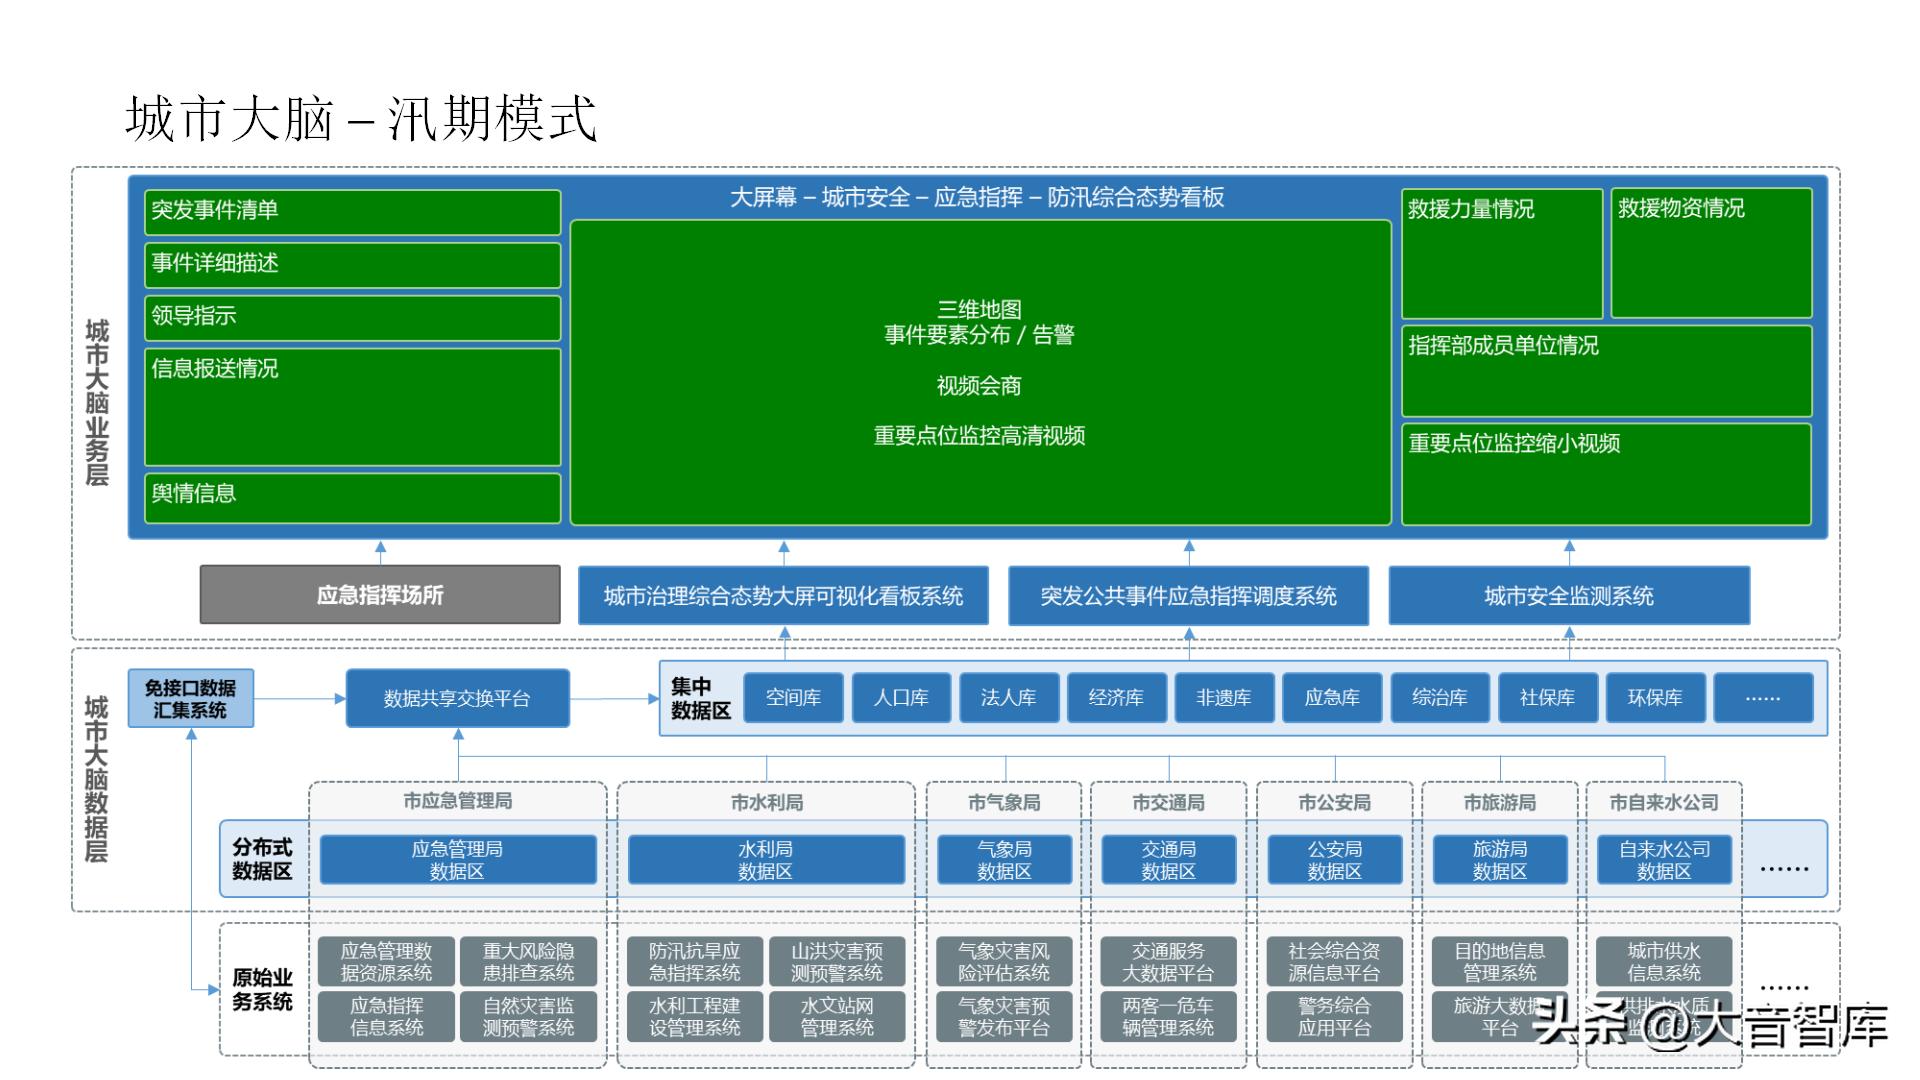
Task: Select the 人口库 database block
Action: pyautogui.click(x=902, y=698)
